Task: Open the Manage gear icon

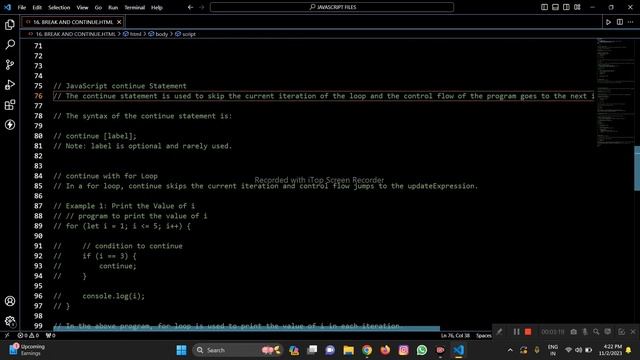Action: click(x=10, y=321)
